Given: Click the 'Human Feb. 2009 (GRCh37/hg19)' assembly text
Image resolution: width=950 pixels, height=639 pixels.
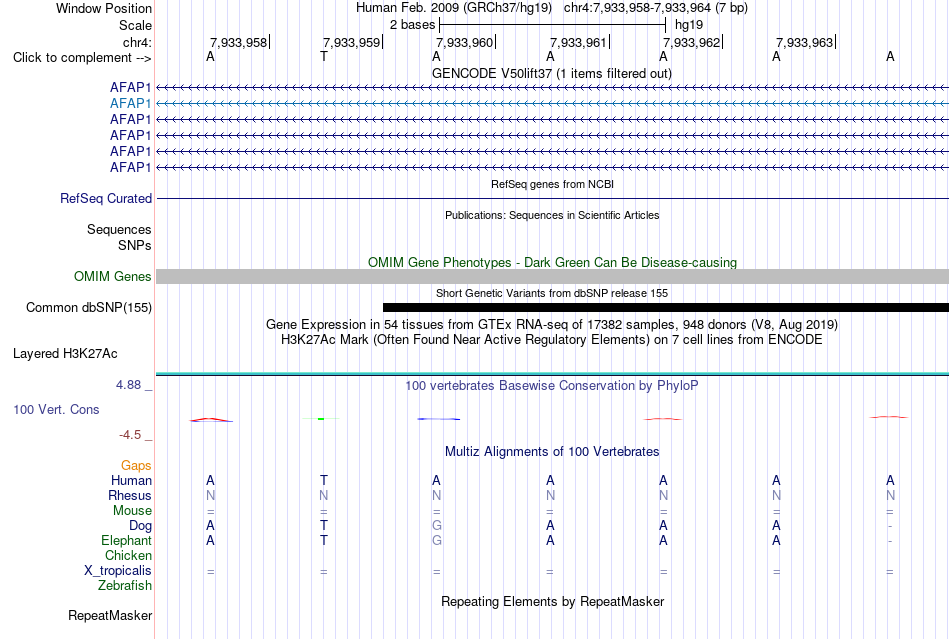Looking at the screenshot, I should coord(454,8).
